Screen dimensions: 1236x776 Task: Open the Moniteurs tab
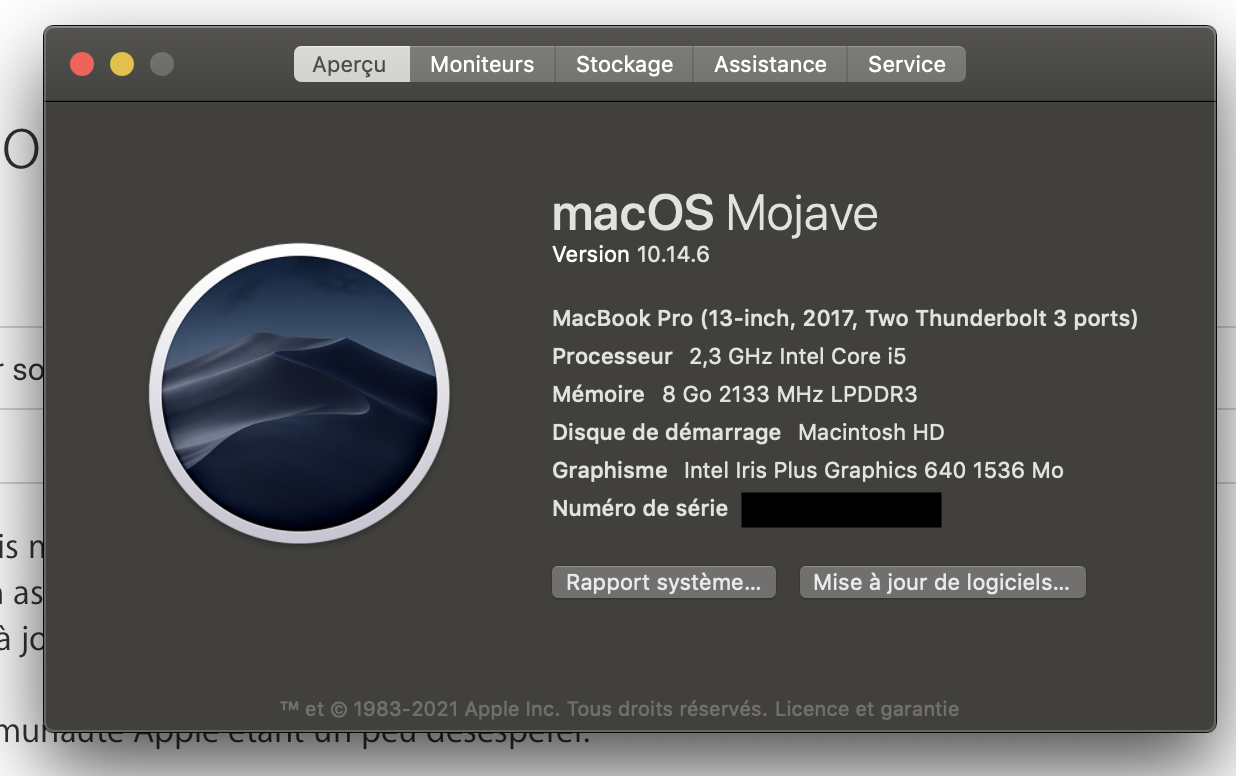click(x=482, y=64)
